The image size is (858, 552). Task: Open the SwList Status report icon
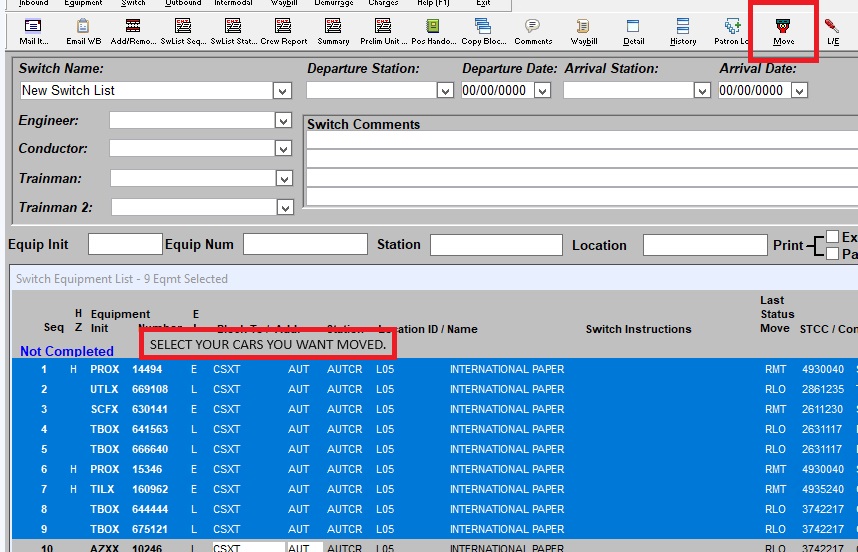pos(234,32)
